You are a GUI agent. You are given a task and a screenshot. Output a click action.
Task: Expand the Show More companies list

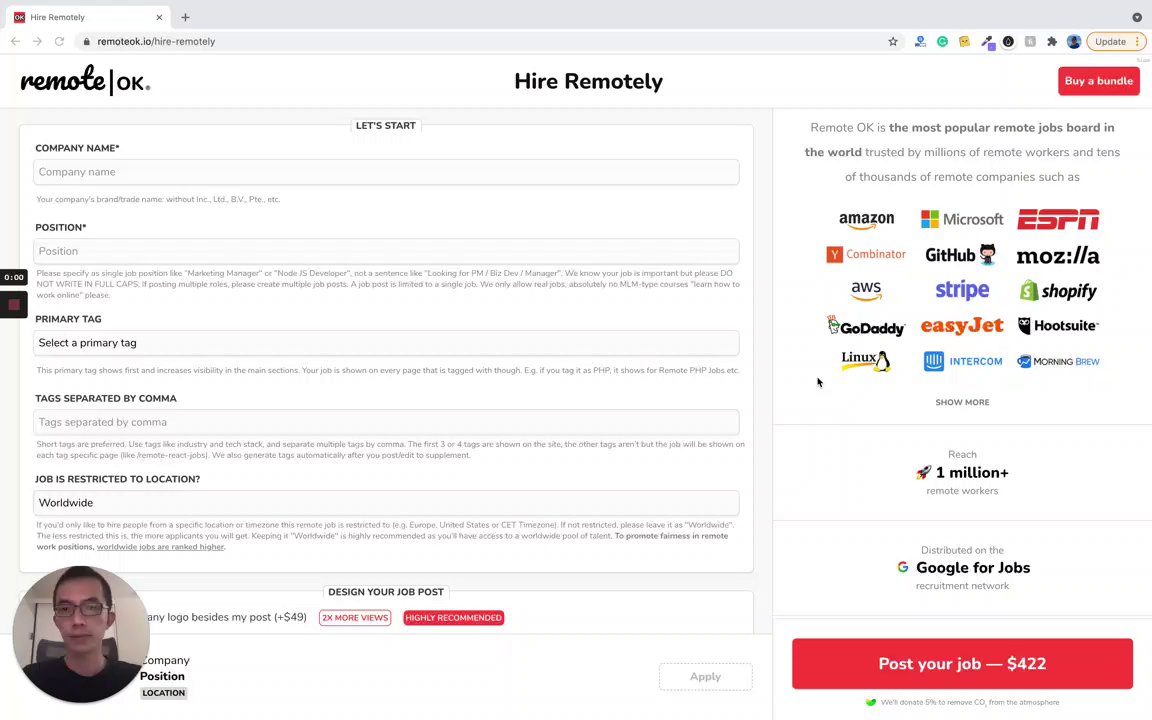962,402
